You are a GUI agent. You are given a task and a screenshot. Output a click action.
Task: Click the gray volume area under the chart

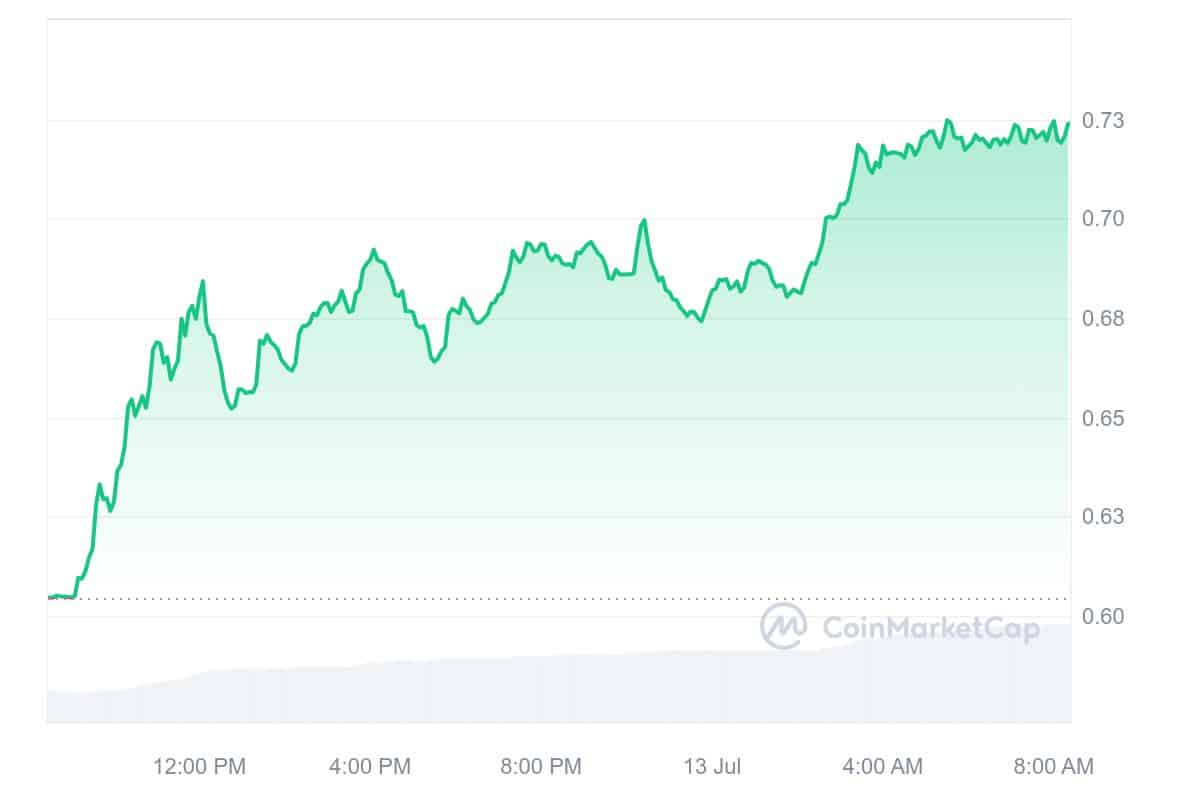click(x=500, y=690)
